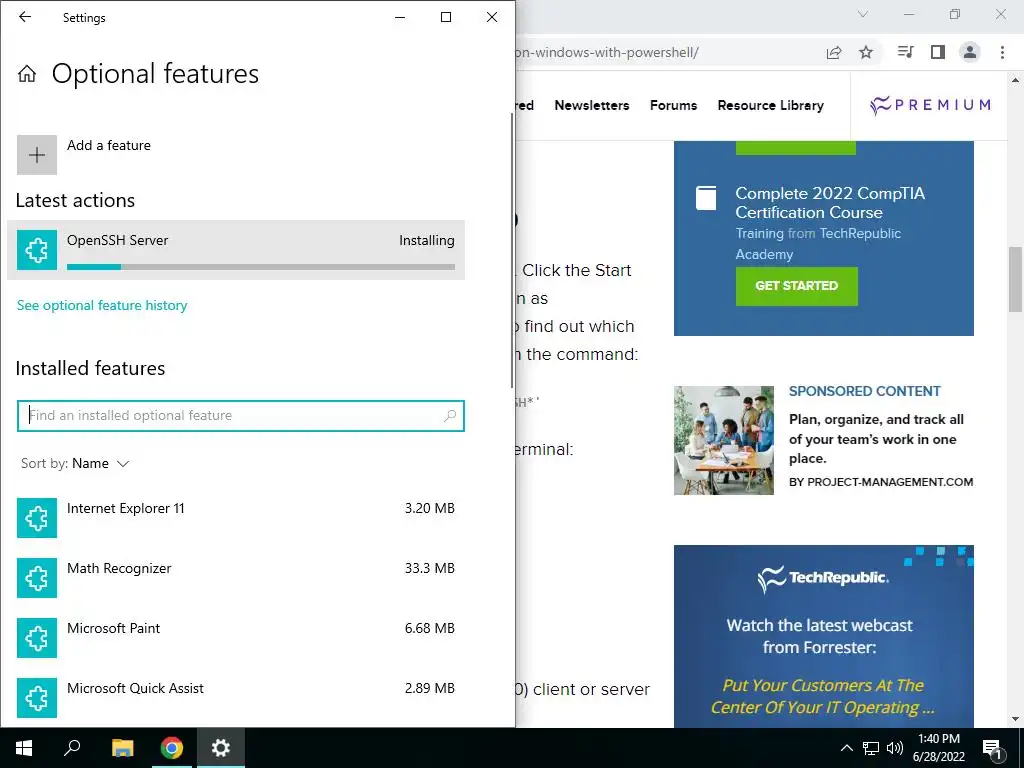Open the notification center icon
This screenshot has width=1024, height=768.
[x=993, y=749]
